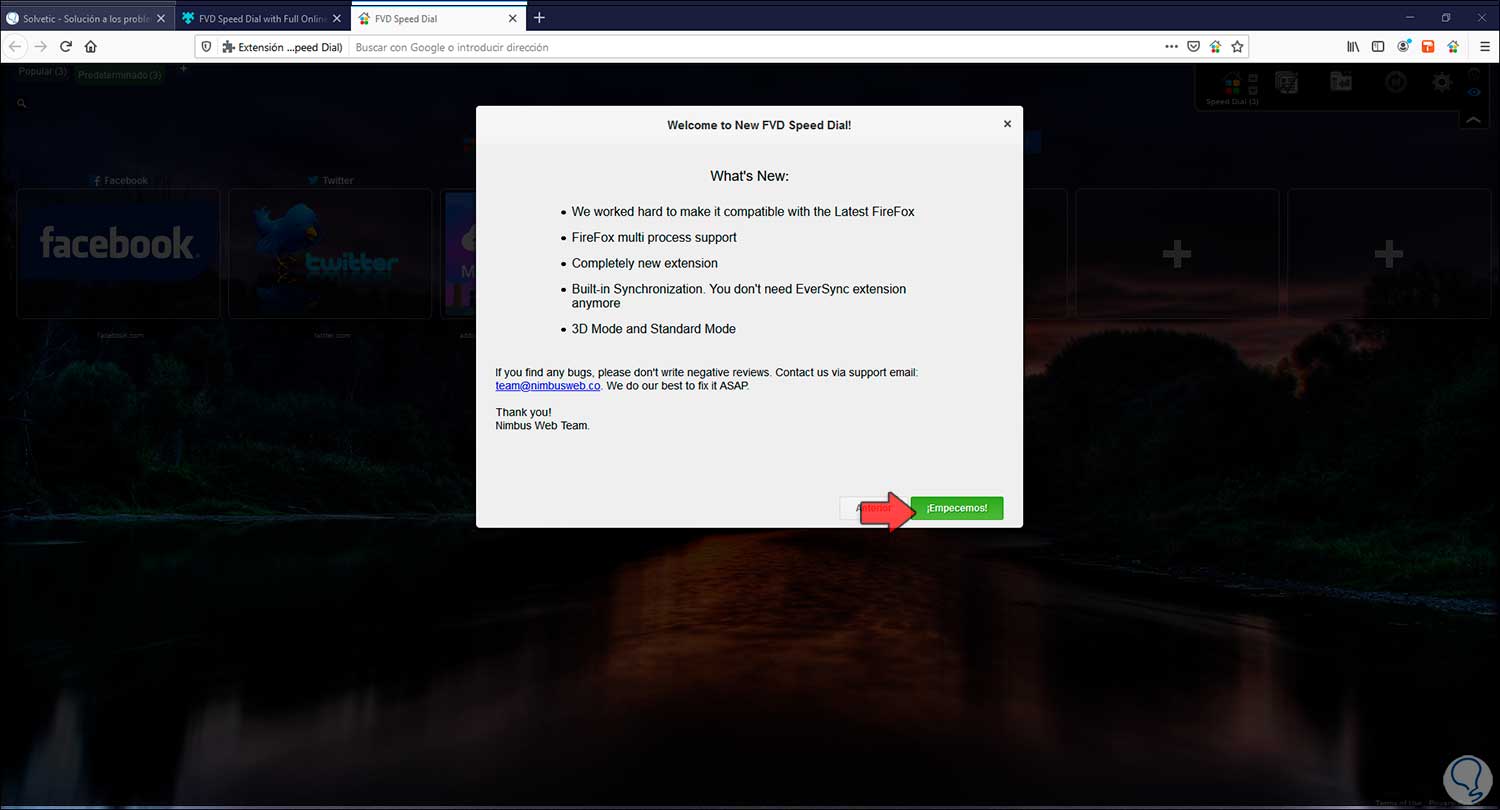
Task: Collapse the Speed Dial top panel with chevron
Action: (1473, 120)
